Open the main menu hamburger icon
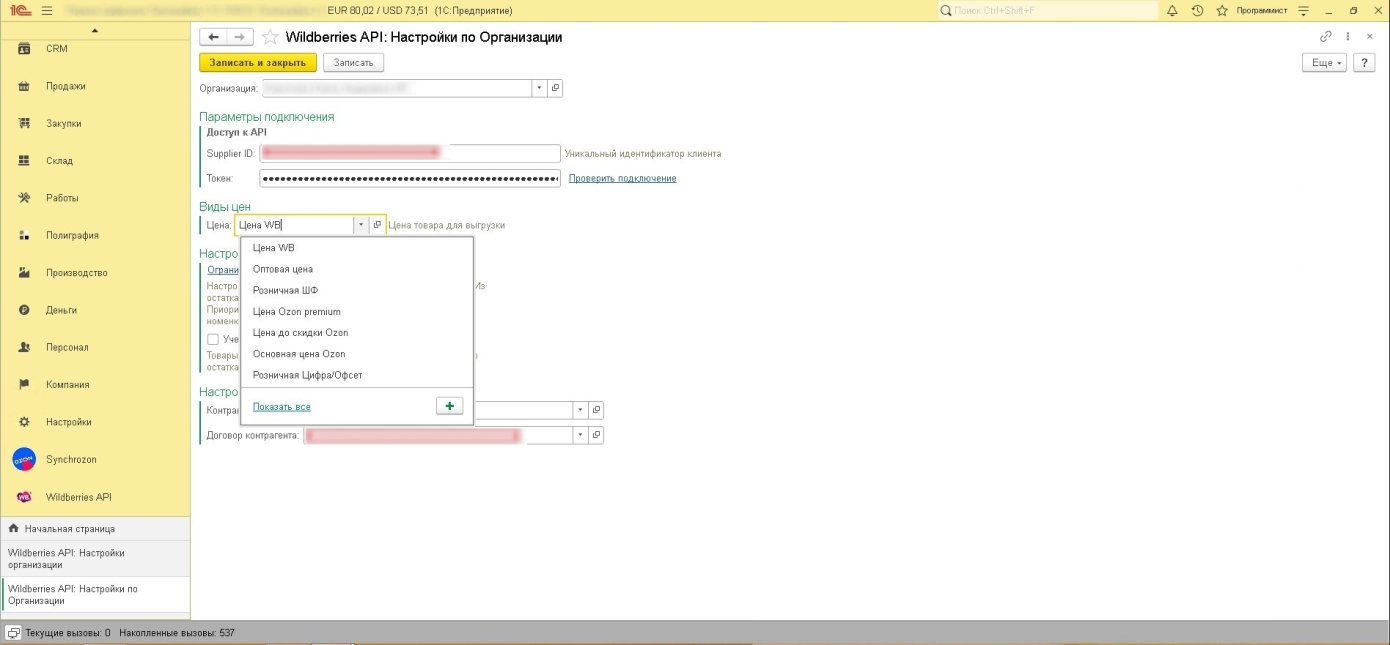1390x645 pixels. pos(47,10)
